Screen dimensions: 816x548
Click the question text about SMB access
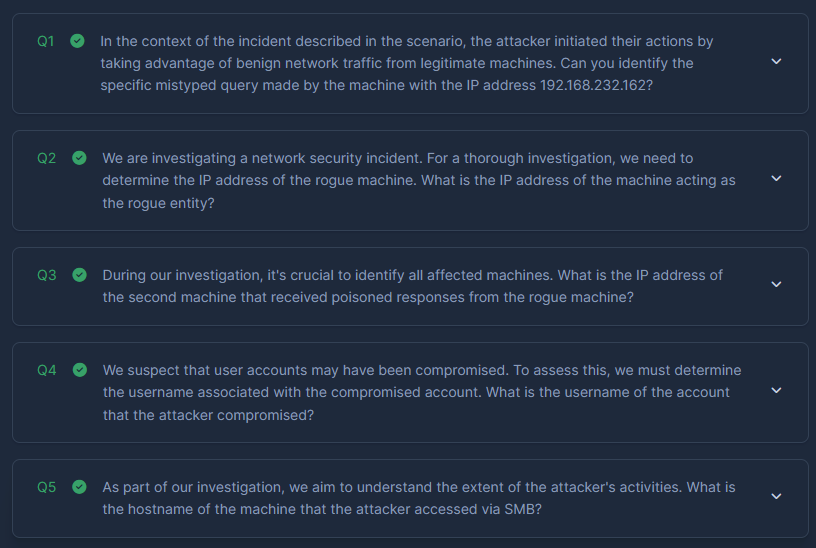pos(419,498)
